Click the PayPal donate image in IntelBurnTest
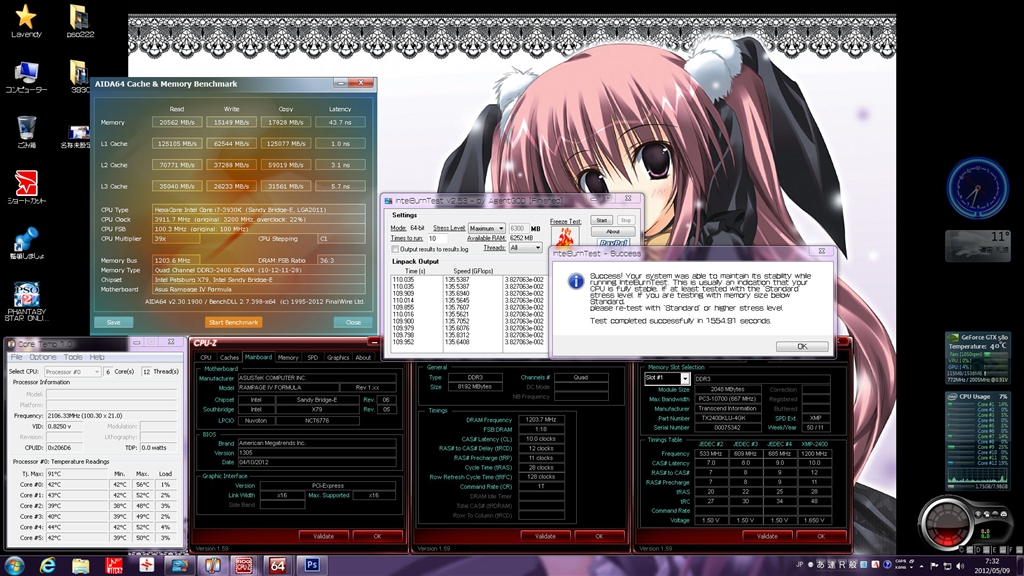The height and width of the screenshot is (576, 1024). tap(613, 242)
